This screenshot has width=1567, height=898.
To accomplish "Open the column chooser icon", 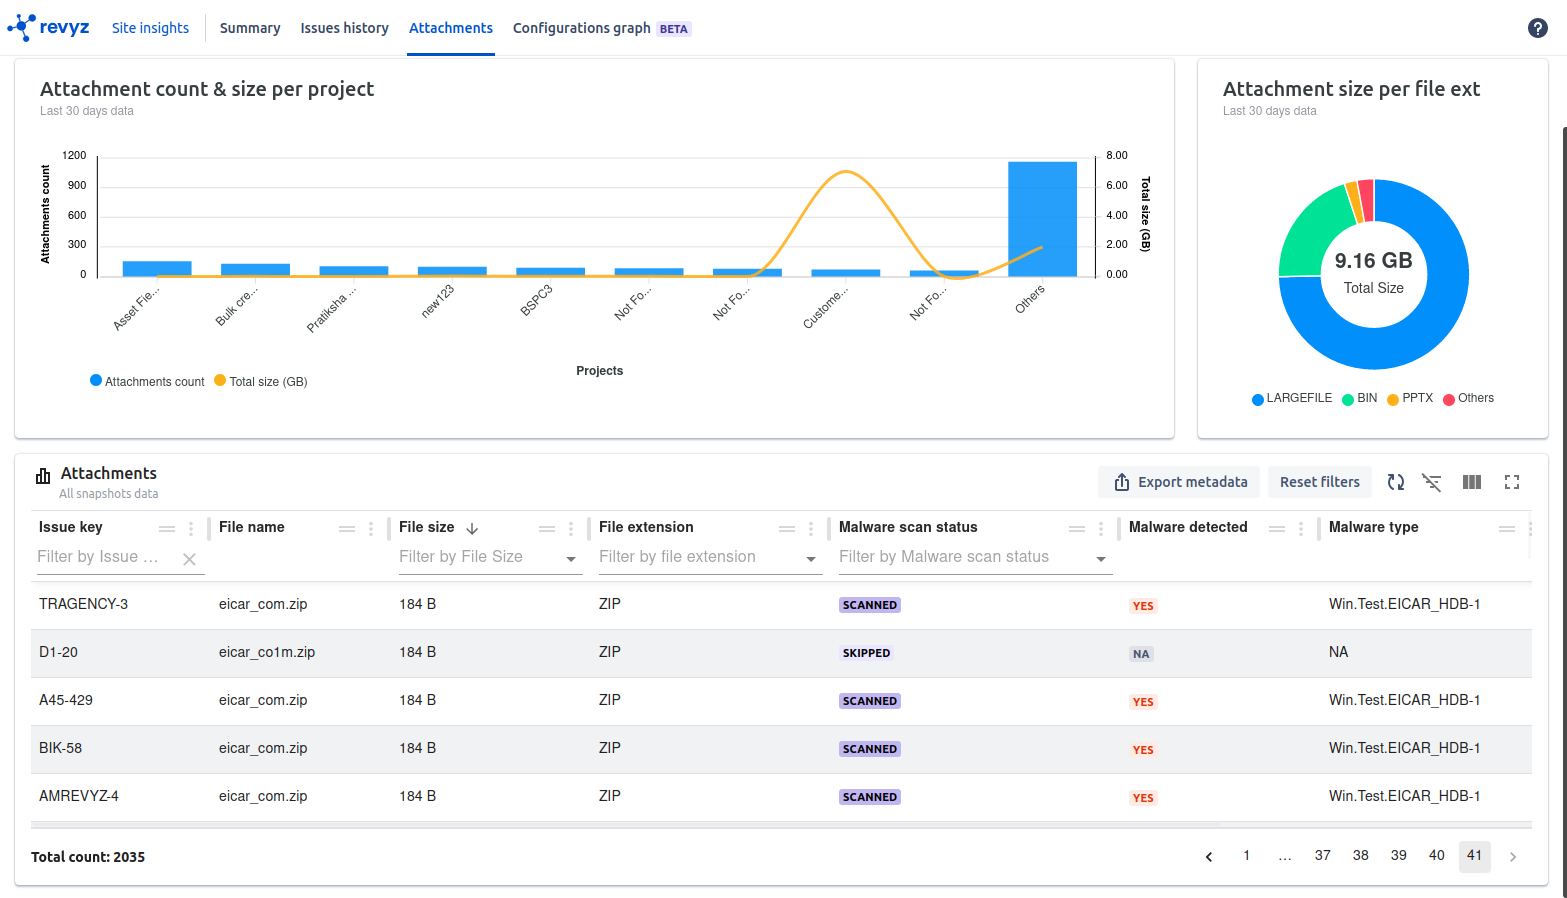I will click(x=1471, y=482).
